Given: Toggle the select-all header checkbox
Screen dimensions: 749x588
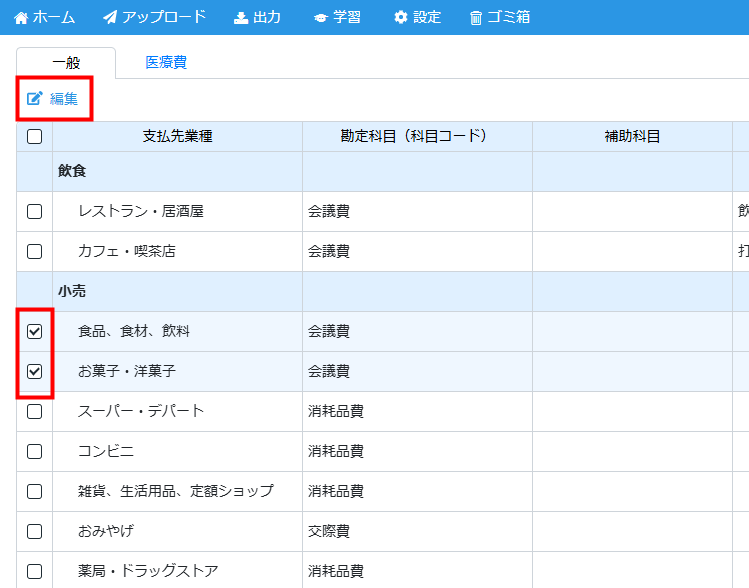Looking at the screenshot, I should point(34,137).
